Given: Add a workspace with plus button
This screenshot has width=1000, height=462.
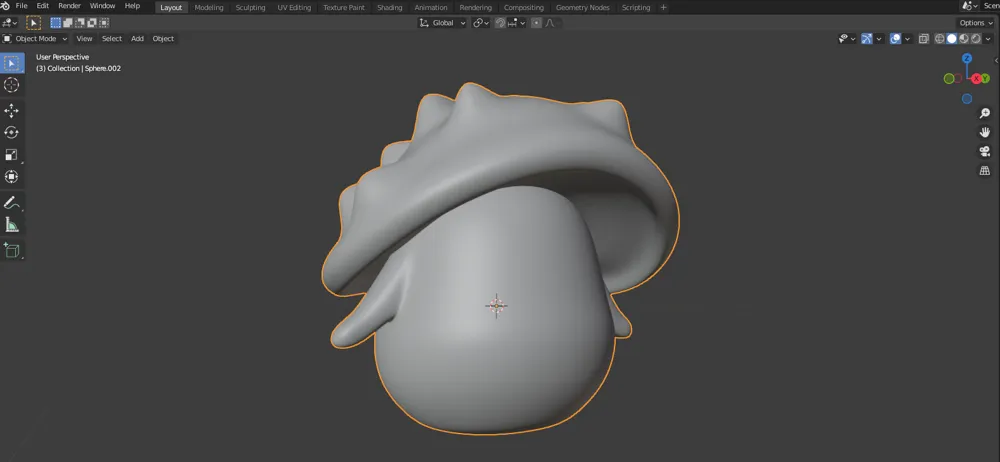Looking at the screenshot, I should click(x=663, y=8).
